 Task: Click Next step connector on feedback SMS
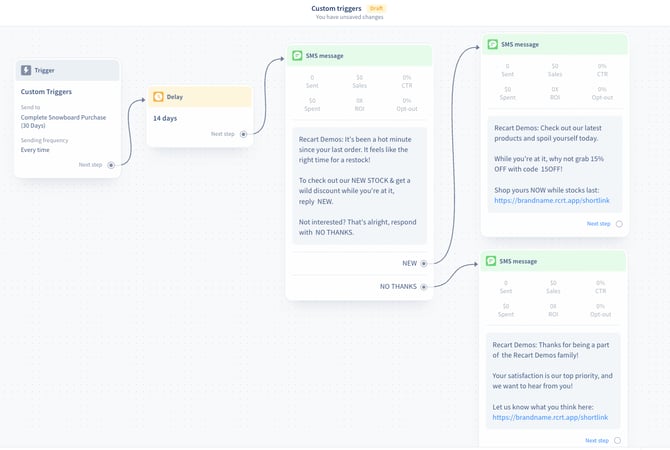tap(619, 440)
